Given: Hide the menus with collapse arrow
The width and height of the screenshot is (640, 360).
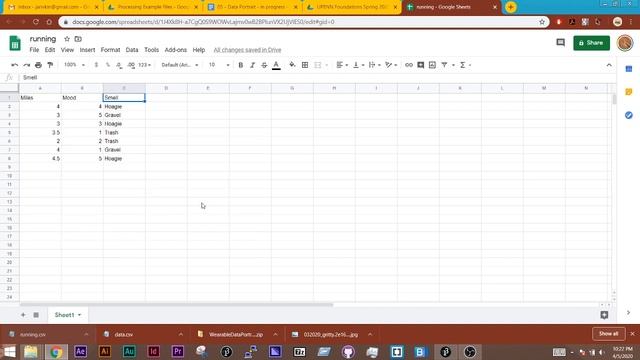Looking at the screenshot, I should (x=609, y=65).
